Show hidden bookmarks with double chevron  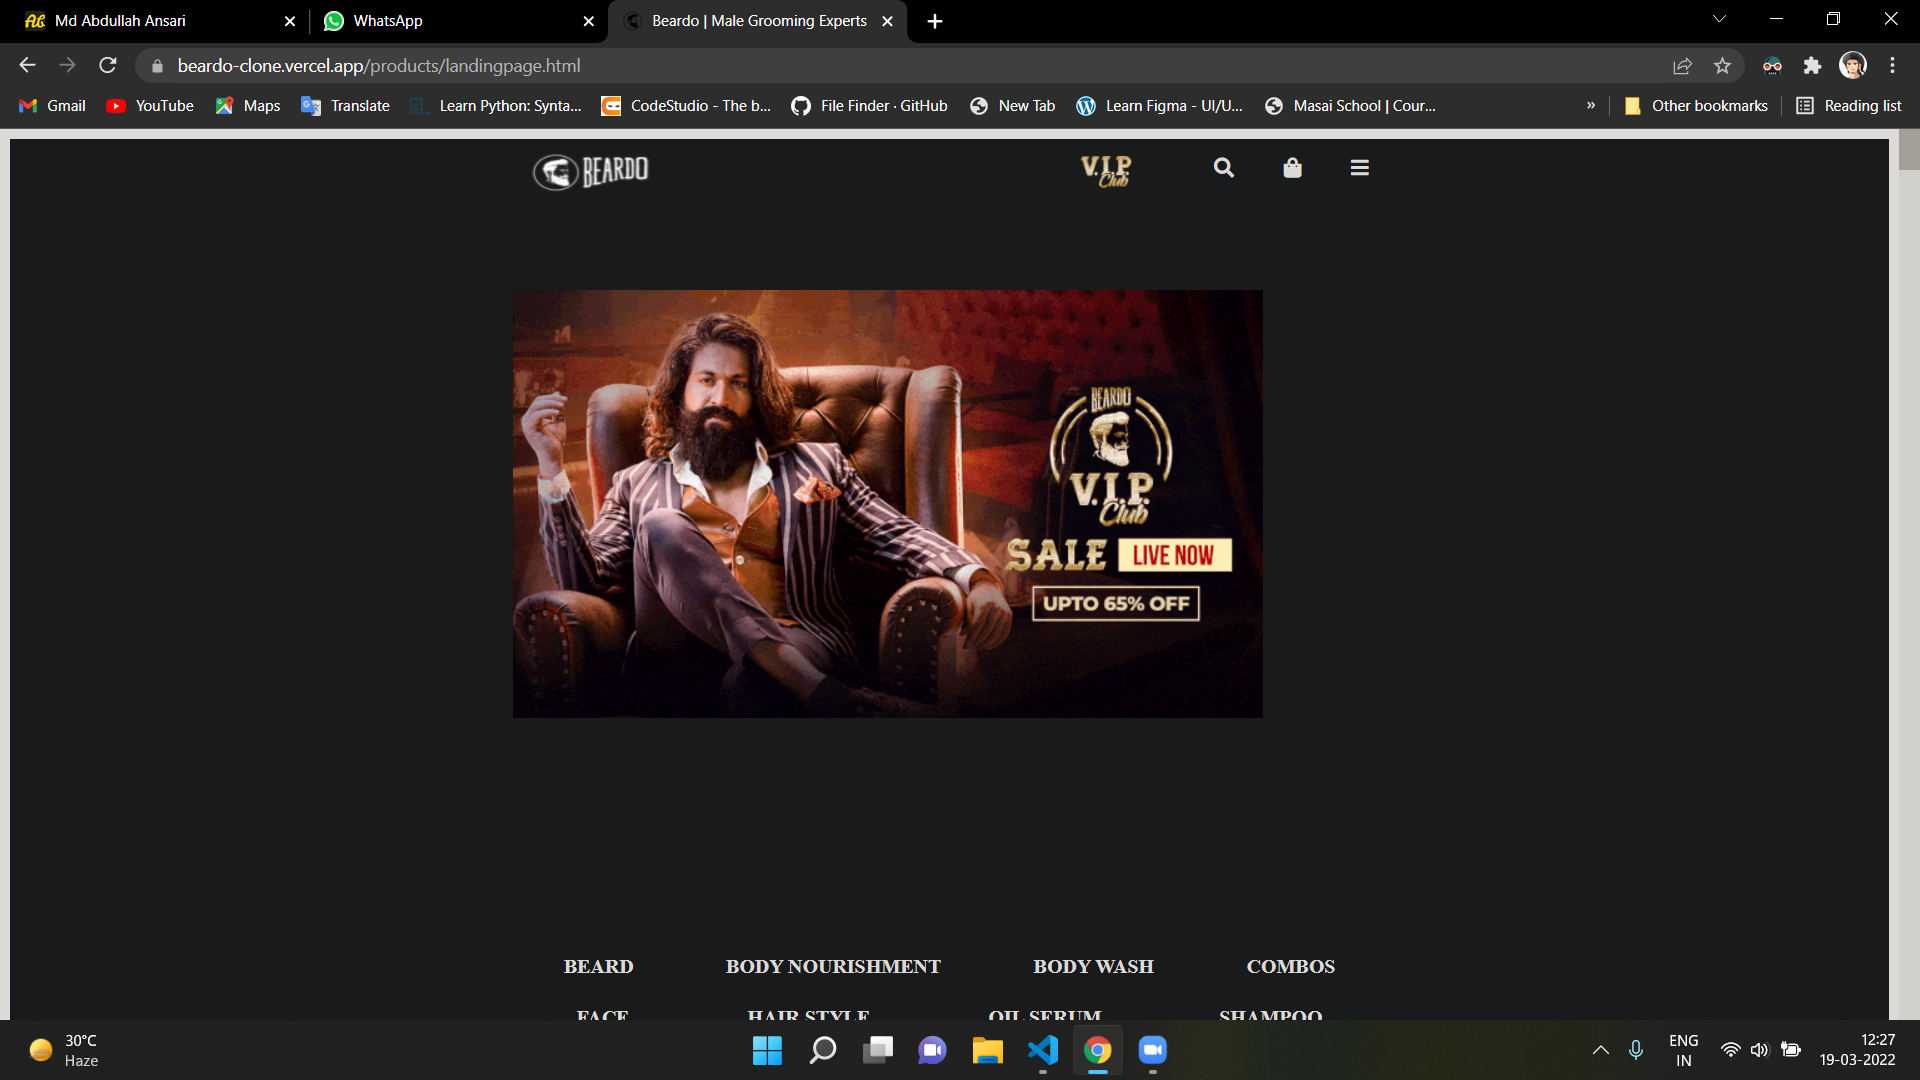coord(1591,106)
